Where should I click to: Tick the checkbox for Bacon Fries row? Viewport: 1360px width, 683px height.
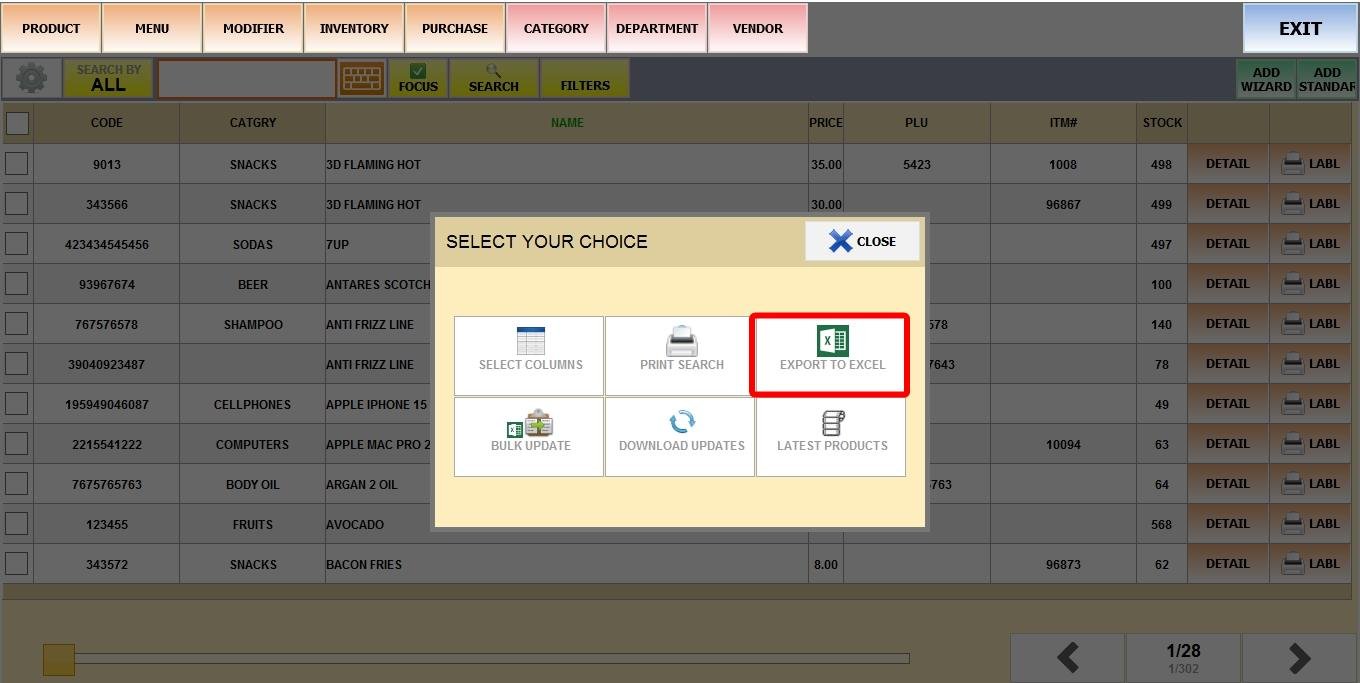17,563
